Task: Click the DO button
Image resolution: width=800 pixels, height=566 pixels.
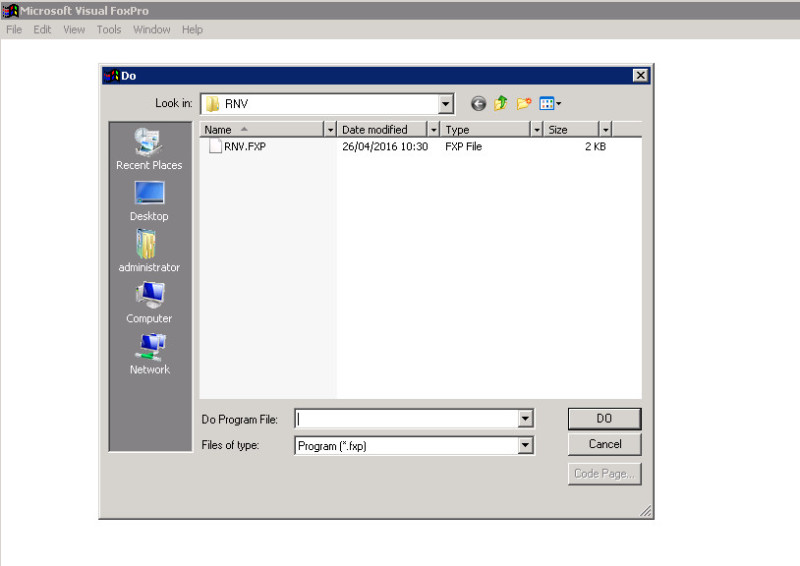Action: tap(605, 419)
